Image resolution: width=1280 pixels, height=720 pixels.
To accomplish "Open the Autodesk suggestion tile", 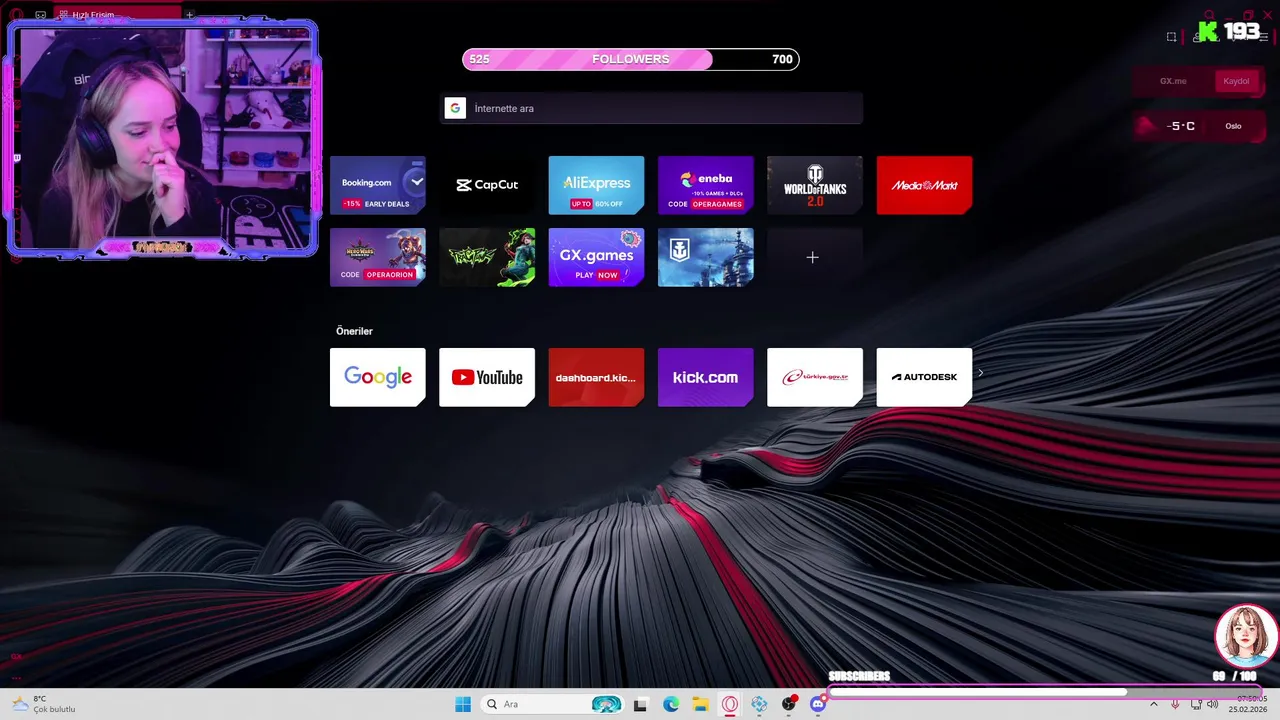I will (924, 377).
